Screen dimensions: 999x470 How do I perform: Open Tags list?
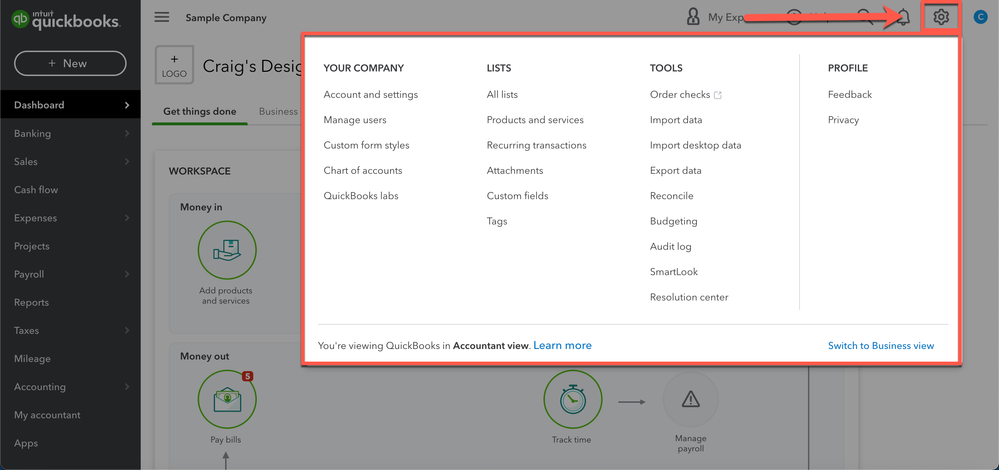tap(497, 221)
